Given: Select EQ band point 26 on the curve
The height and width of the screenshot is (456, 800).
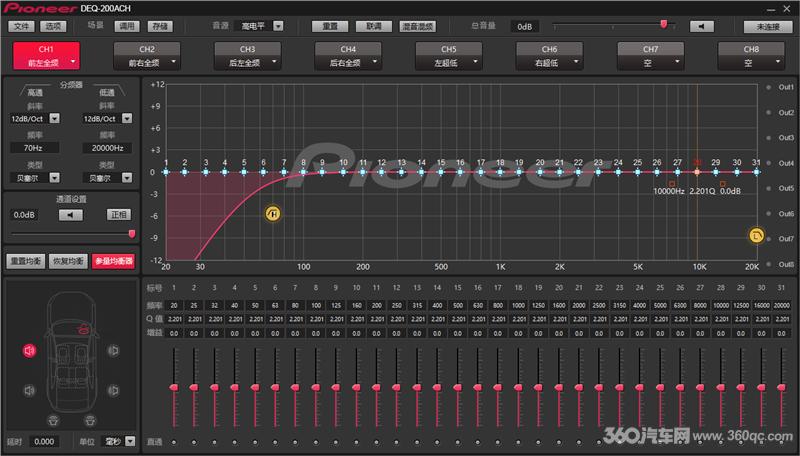Looking at the screenshot, I should coord(657,172).
